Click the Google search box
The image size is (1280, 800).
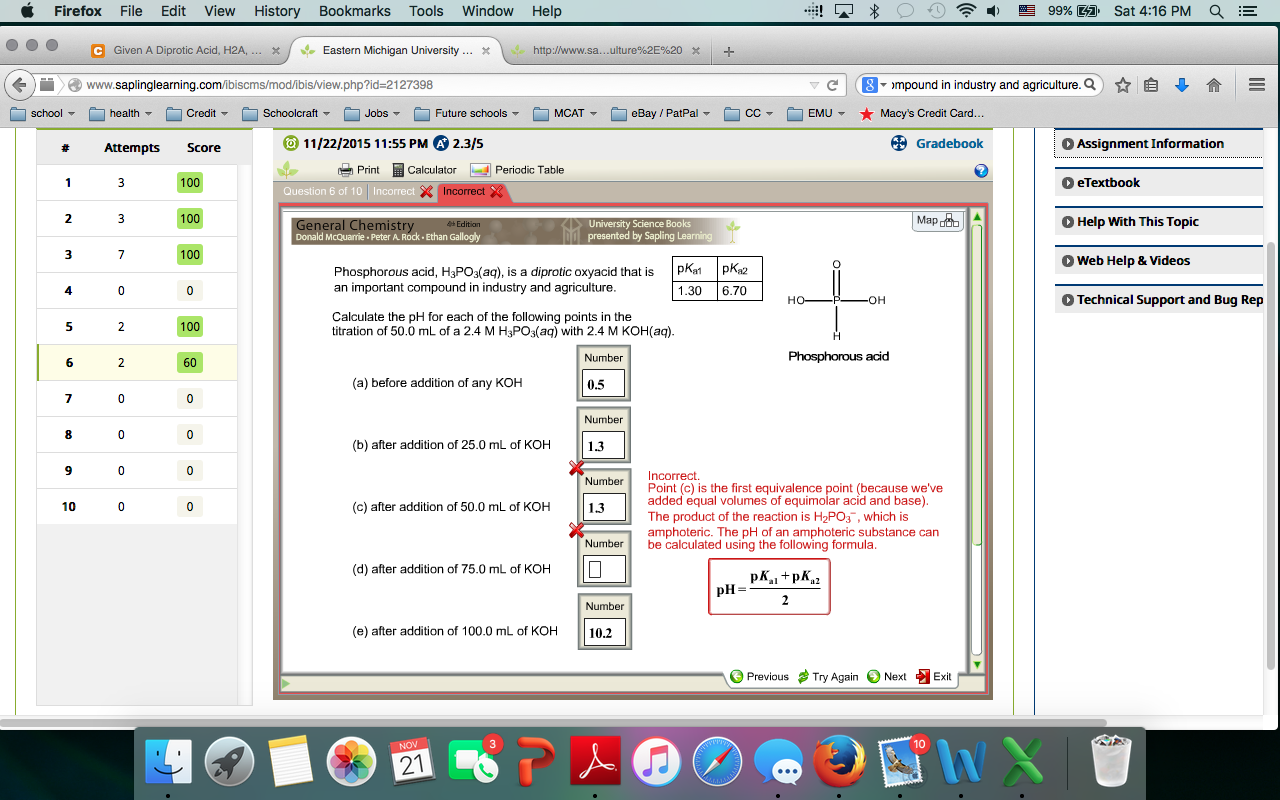[980, 85]
